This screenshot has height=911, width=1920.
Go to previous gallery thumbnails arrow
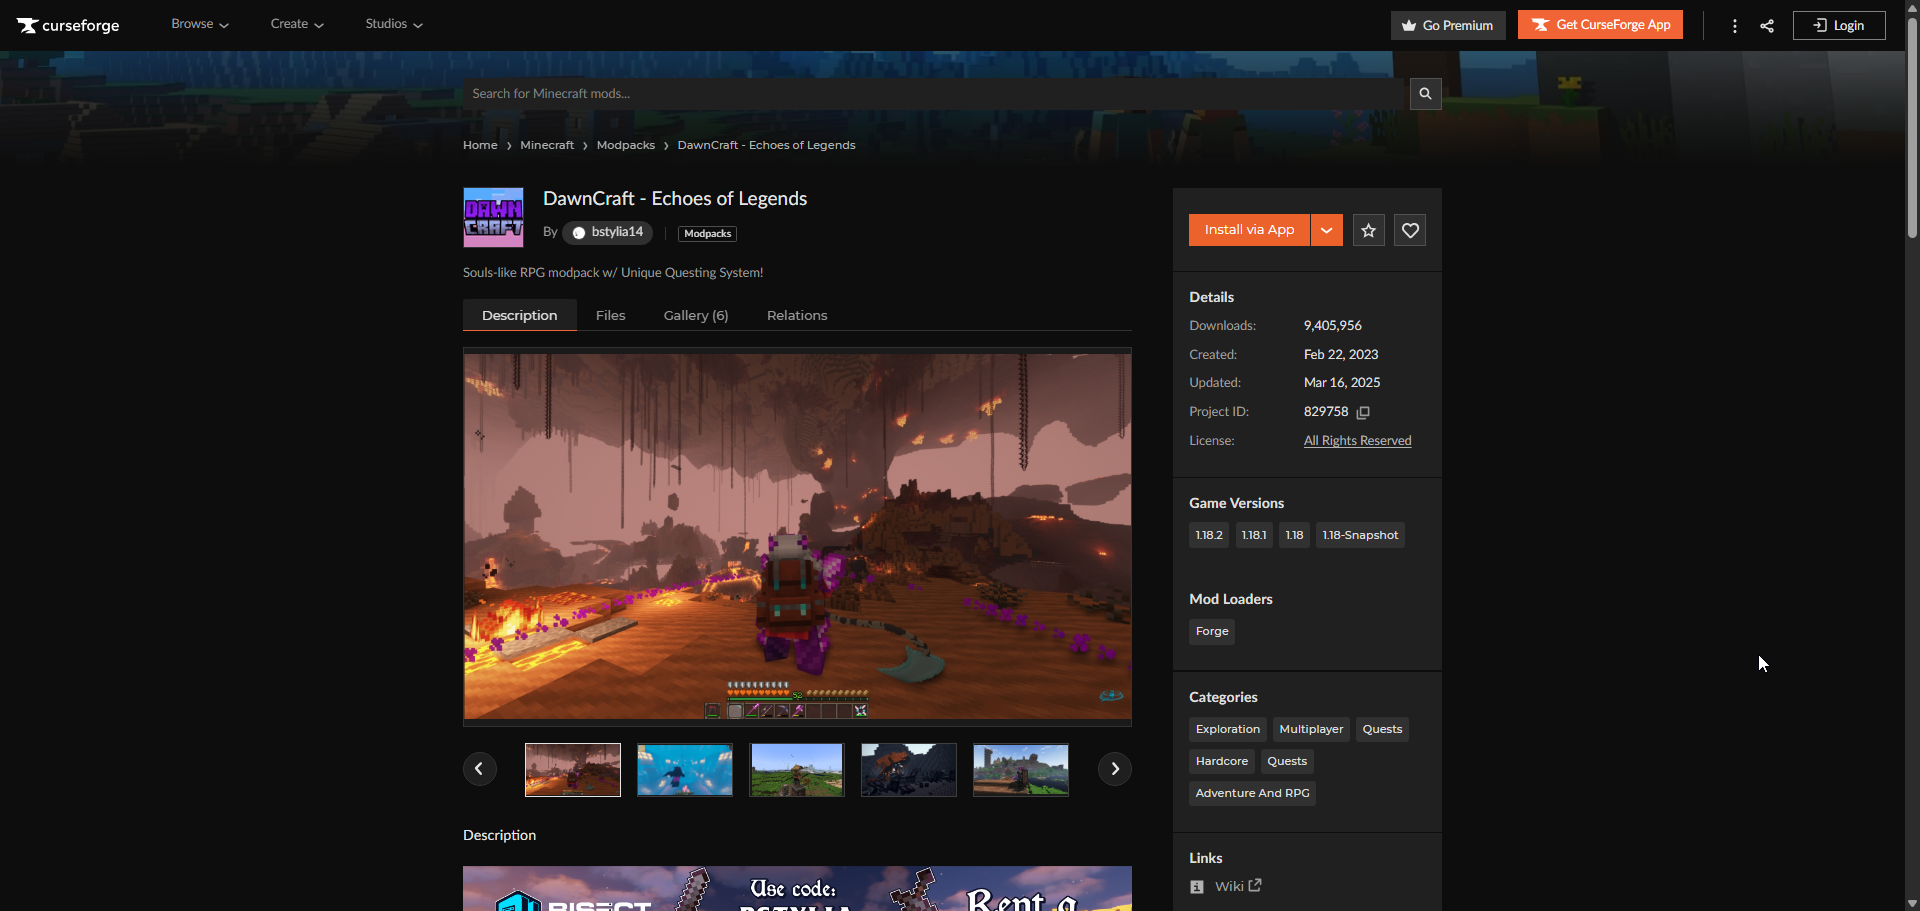click(479, 769)
